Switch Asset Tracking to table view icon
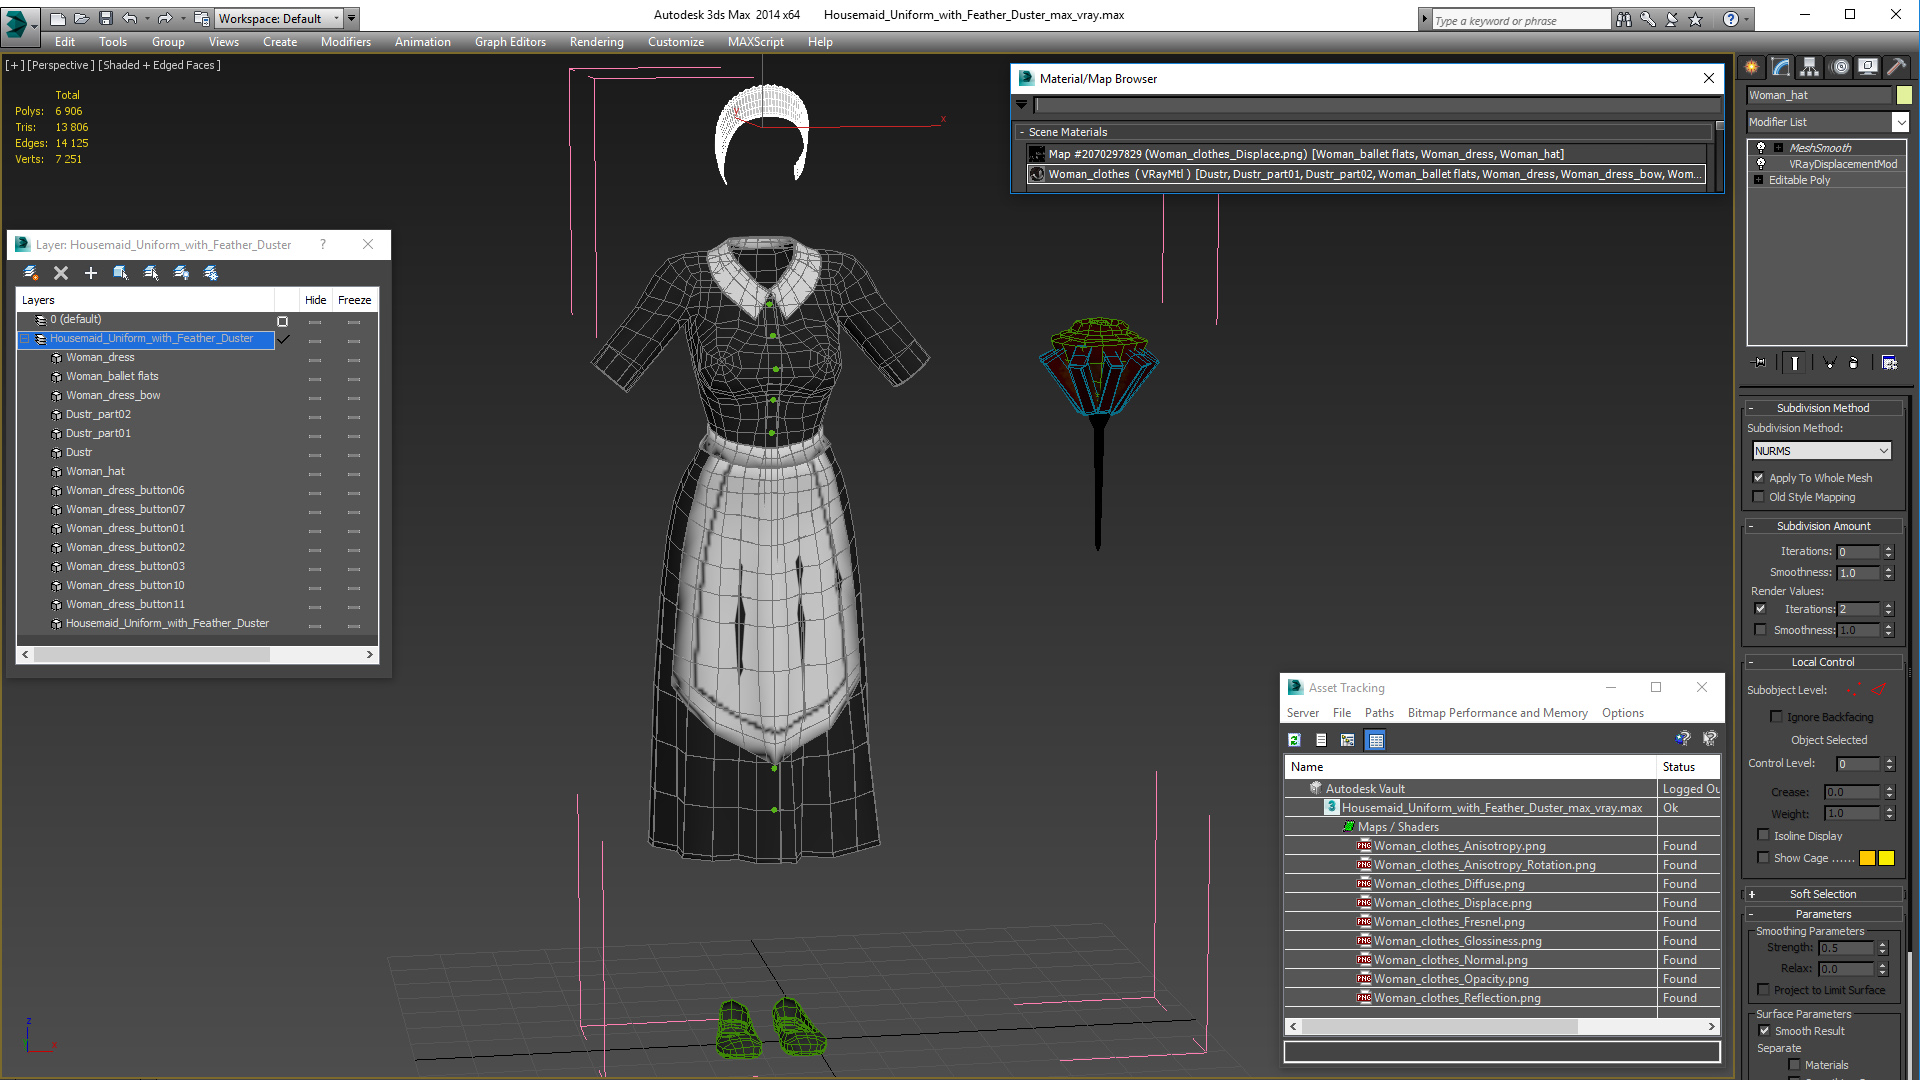1920x1080 pixels. (x=1376, y=740)
